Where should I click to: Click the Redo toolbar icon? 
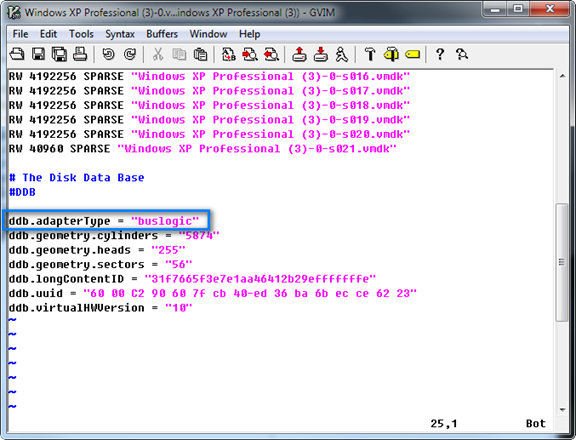129,54
